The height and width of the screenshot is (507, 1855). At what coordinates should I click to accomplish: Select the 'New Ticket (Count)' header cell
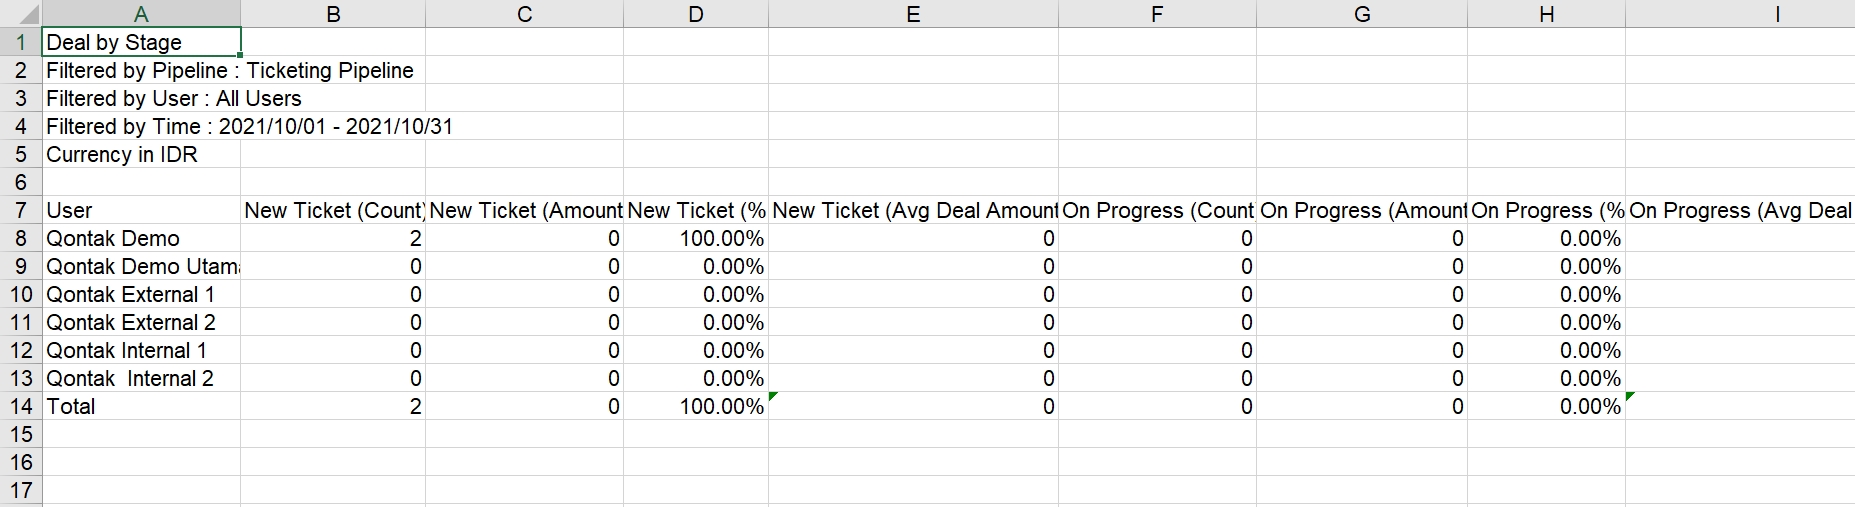pos(333,211)
